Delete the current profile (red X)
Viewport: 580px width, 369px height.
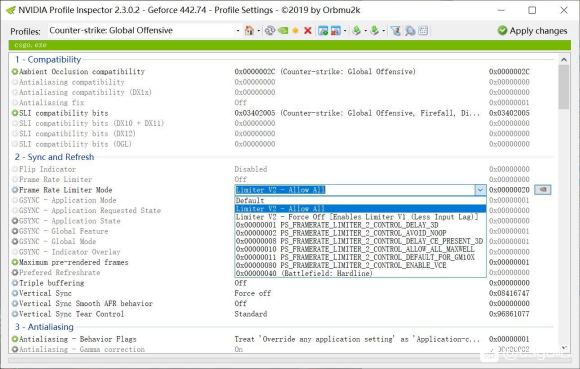pyautogui.click(x=307, y=30)
